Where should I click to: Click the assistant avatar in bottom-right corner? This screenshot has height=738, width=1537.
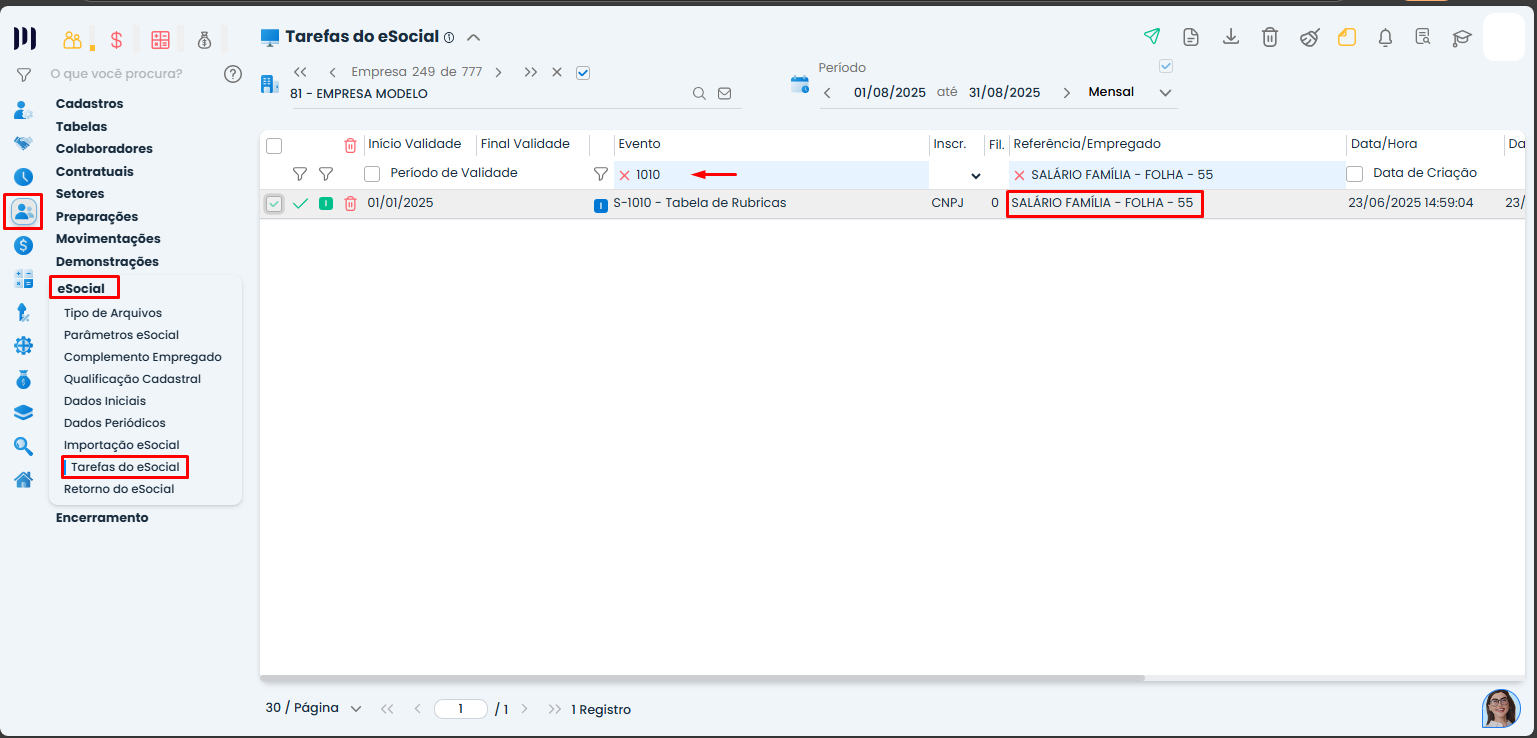[x=1501, y=708]
